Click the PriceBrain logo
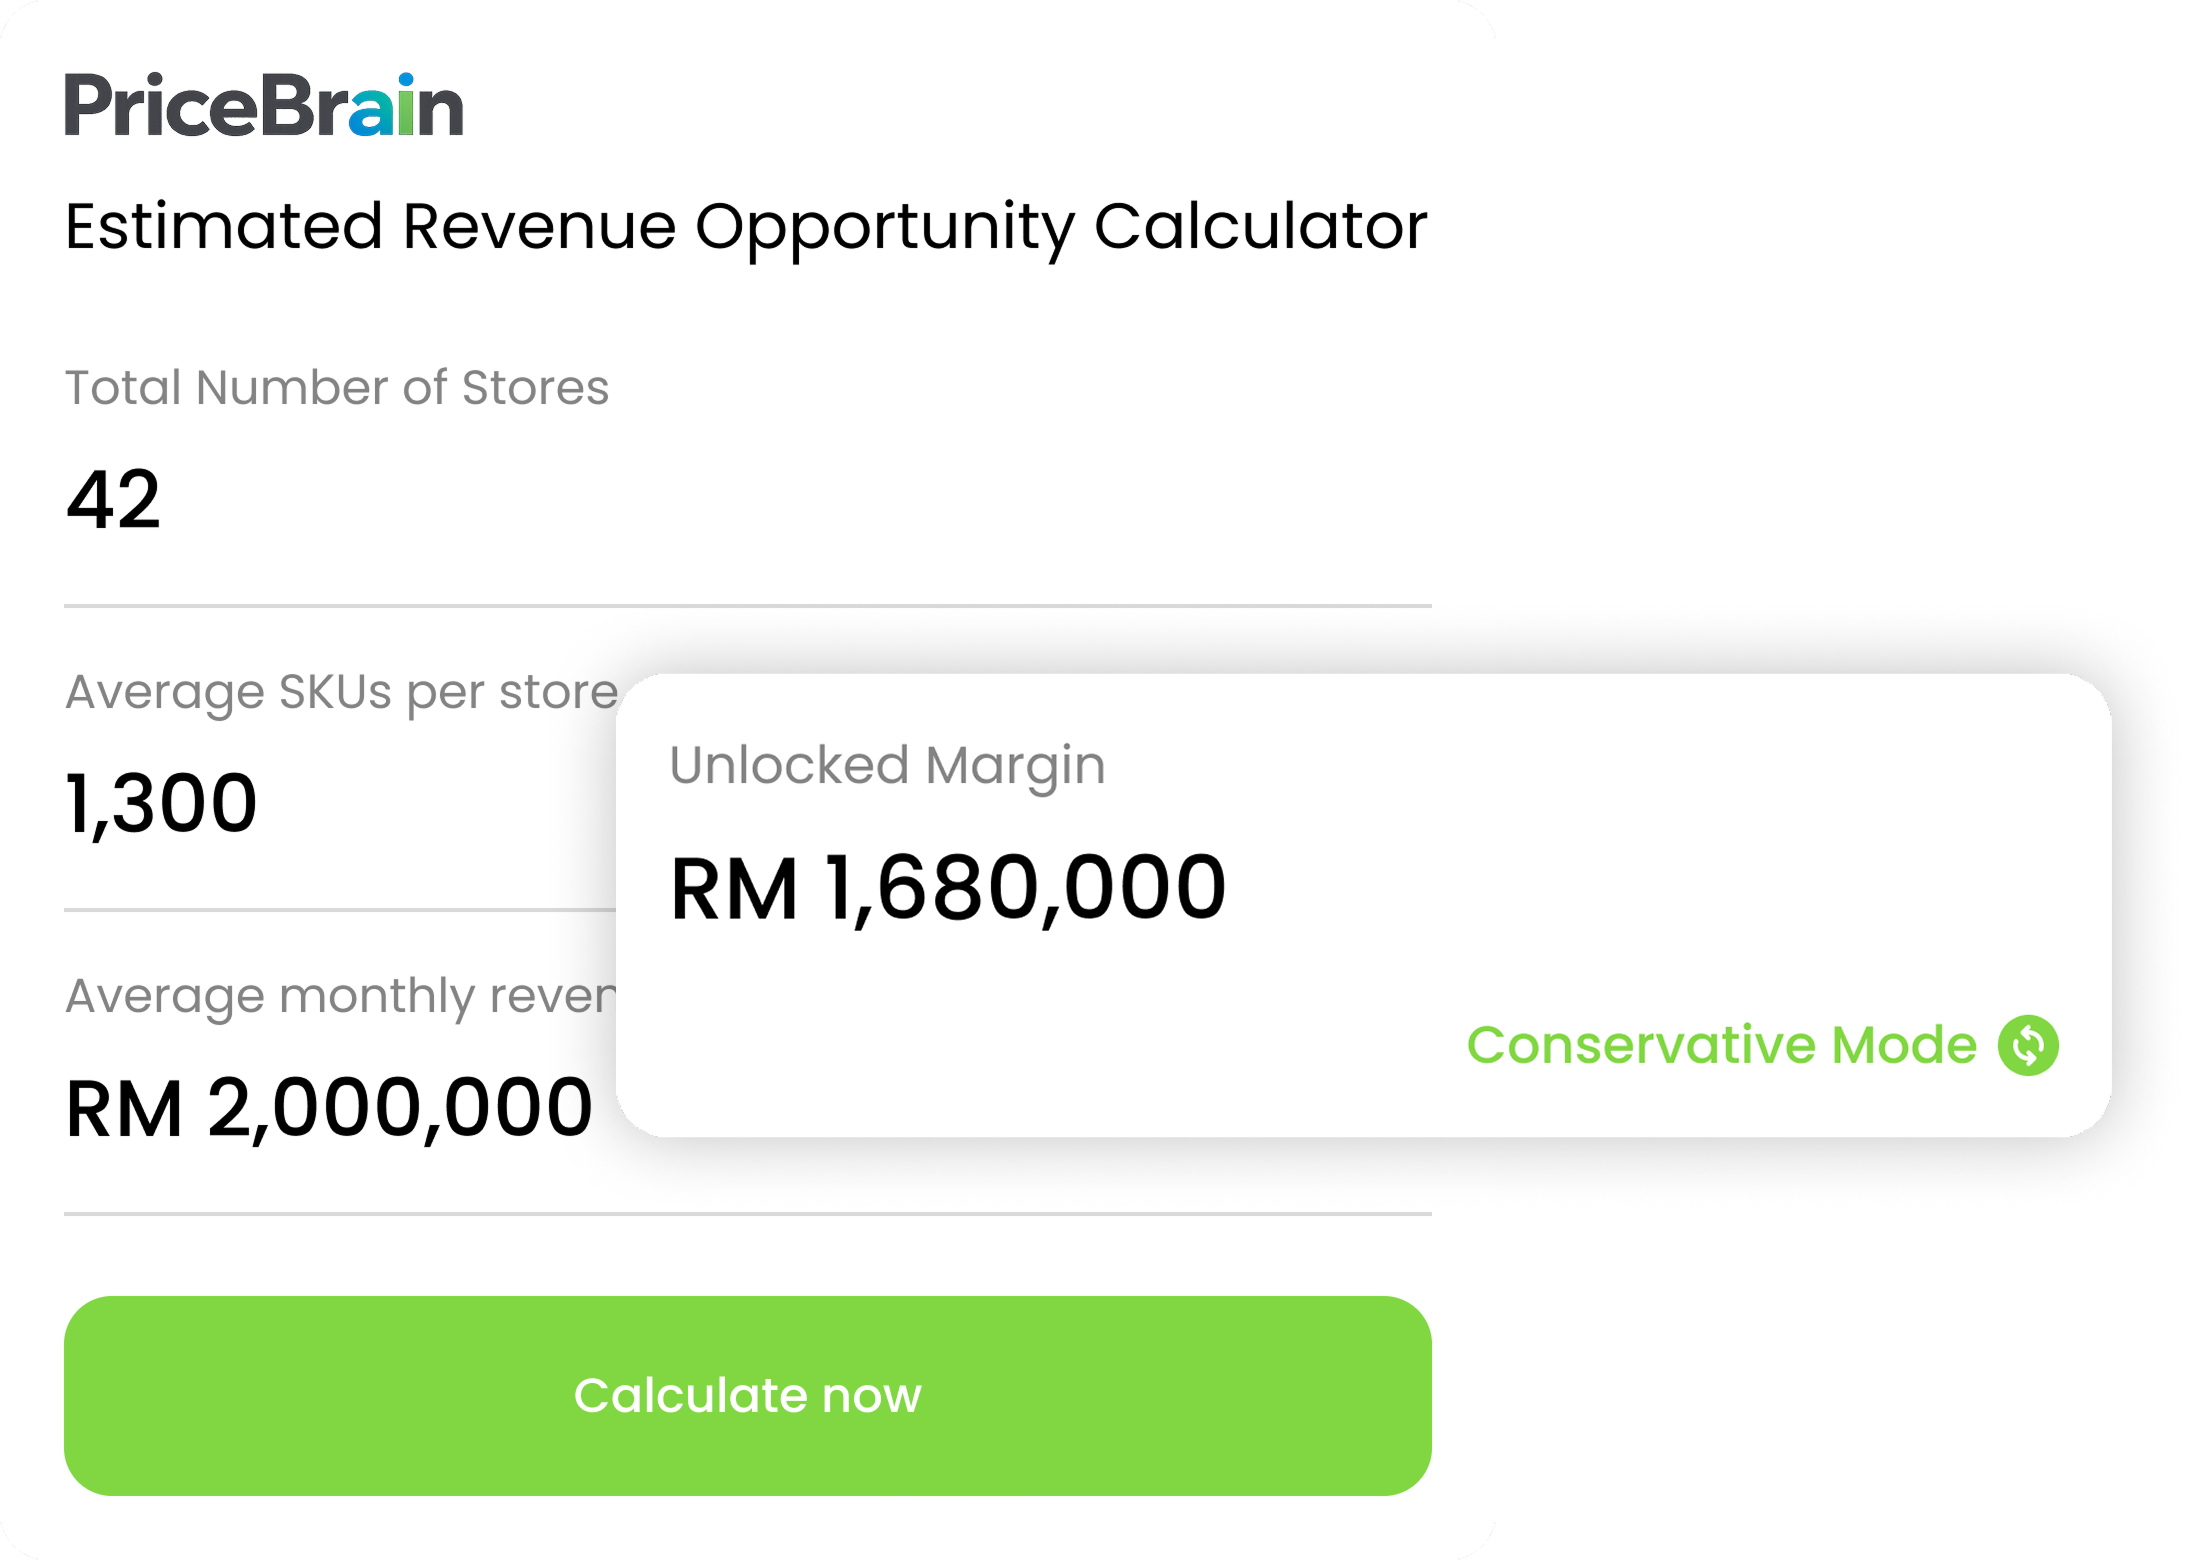Viewport: 2192px width, 1560px height. point(264,105)
